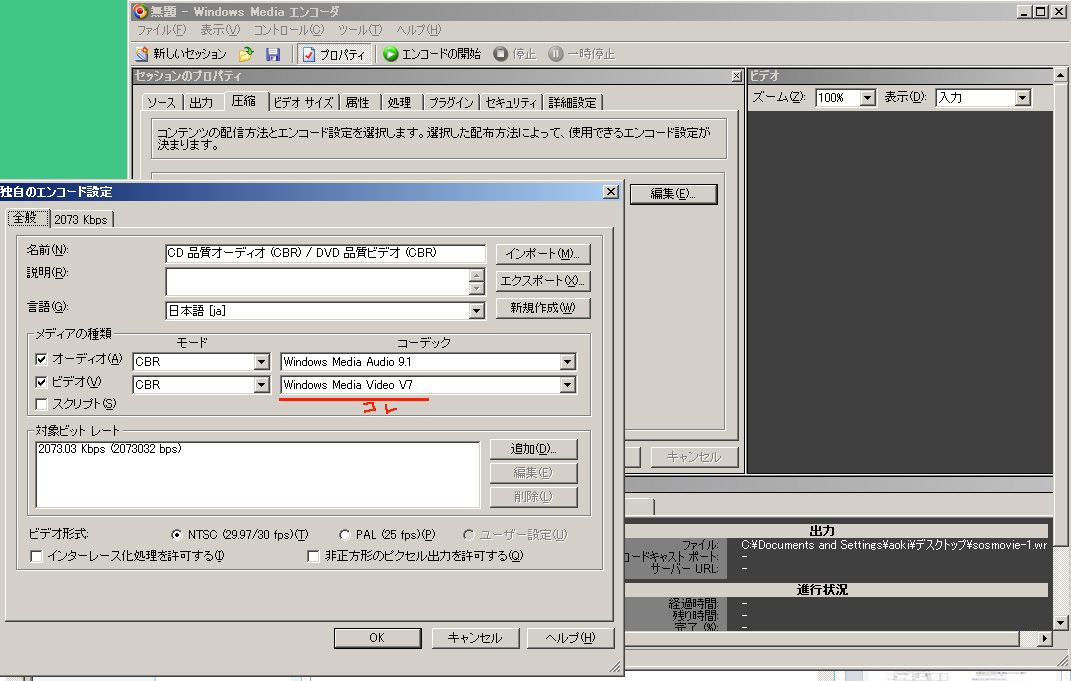The height and width of the screenshot is (681, 1071).
Task: Click the Export (エクスポート) button
Action: (x=543, y=281)
